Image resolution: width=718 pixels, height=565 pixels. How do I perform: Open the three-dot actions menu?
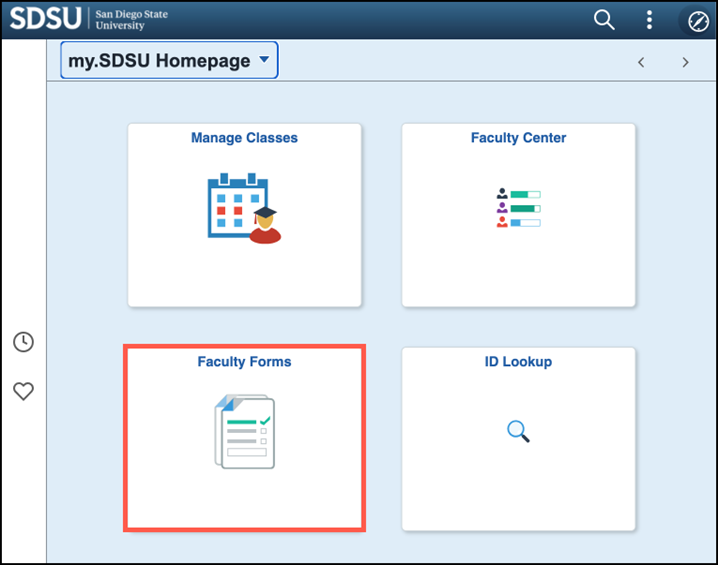click(x=649, y=20)
